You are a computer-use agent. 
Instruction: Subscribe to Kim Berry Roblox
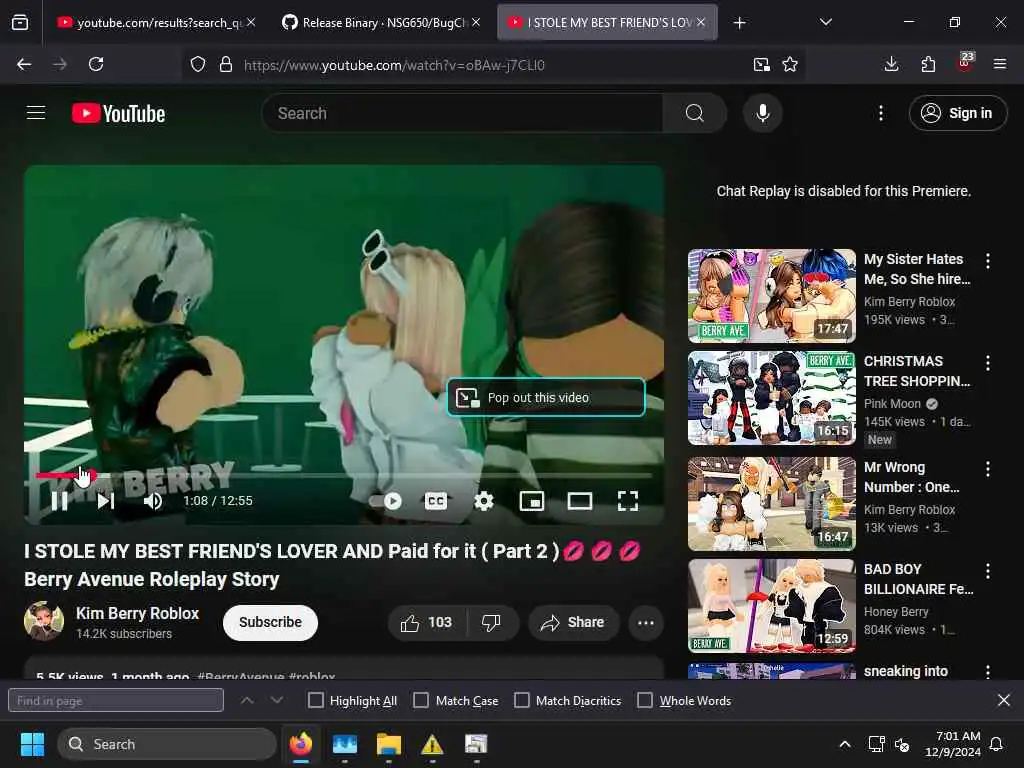270,622
